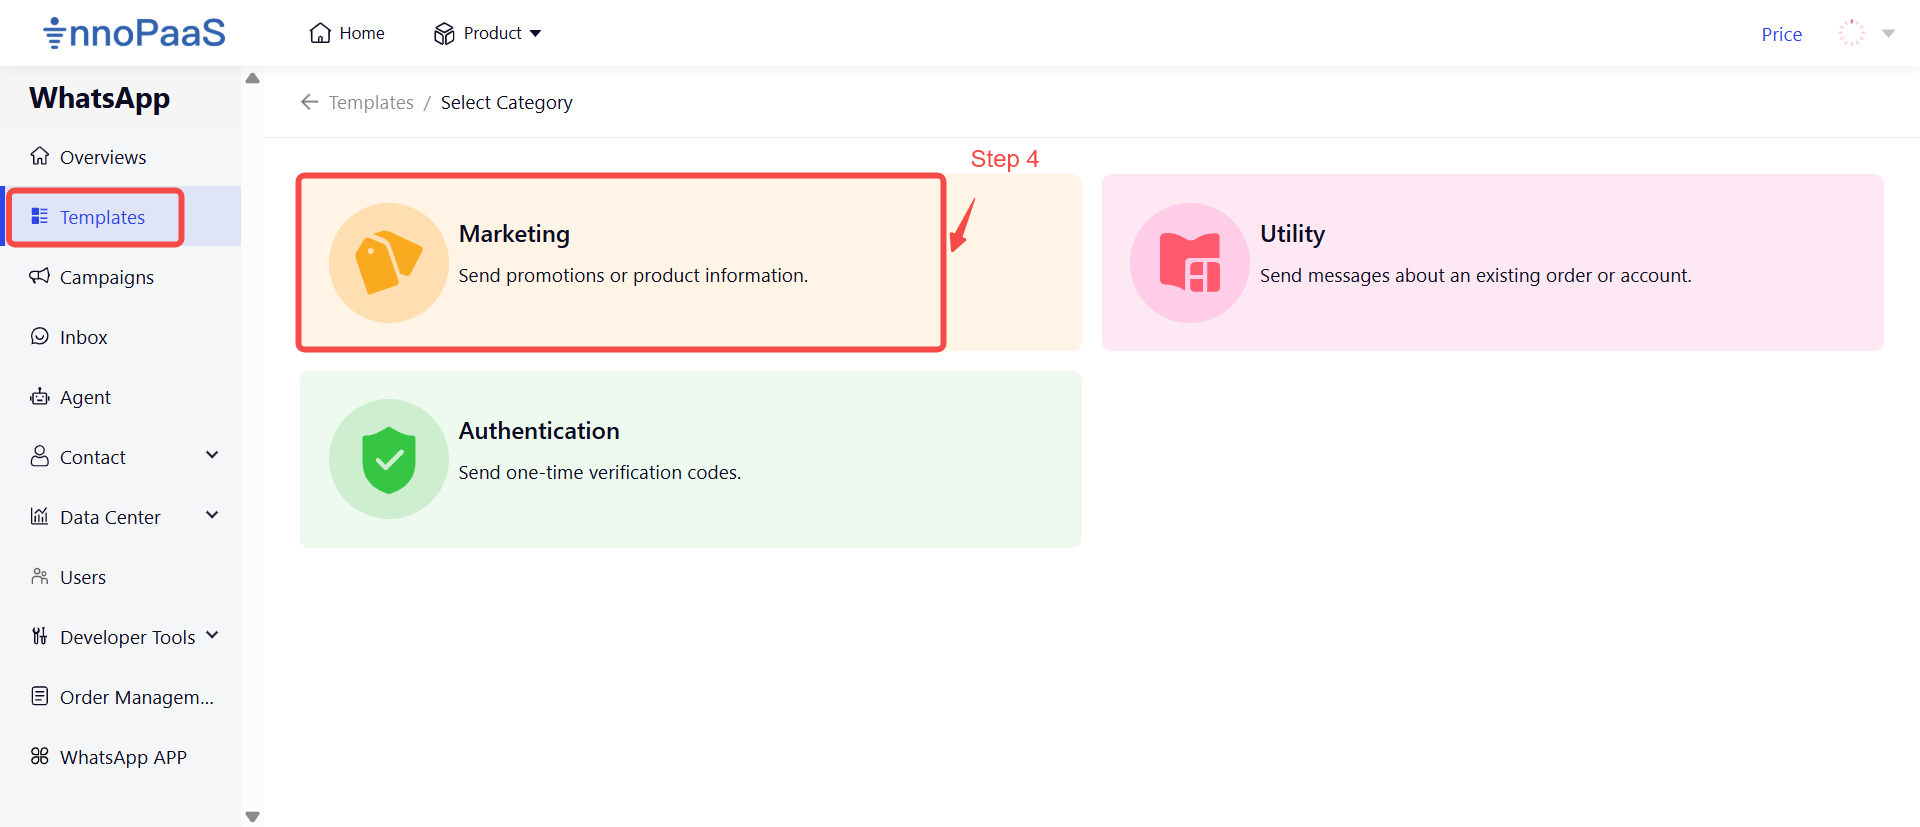The height and width of the screenshot is (827, 1920).
Task: Choose the Authentication category title
Action: 539,431
